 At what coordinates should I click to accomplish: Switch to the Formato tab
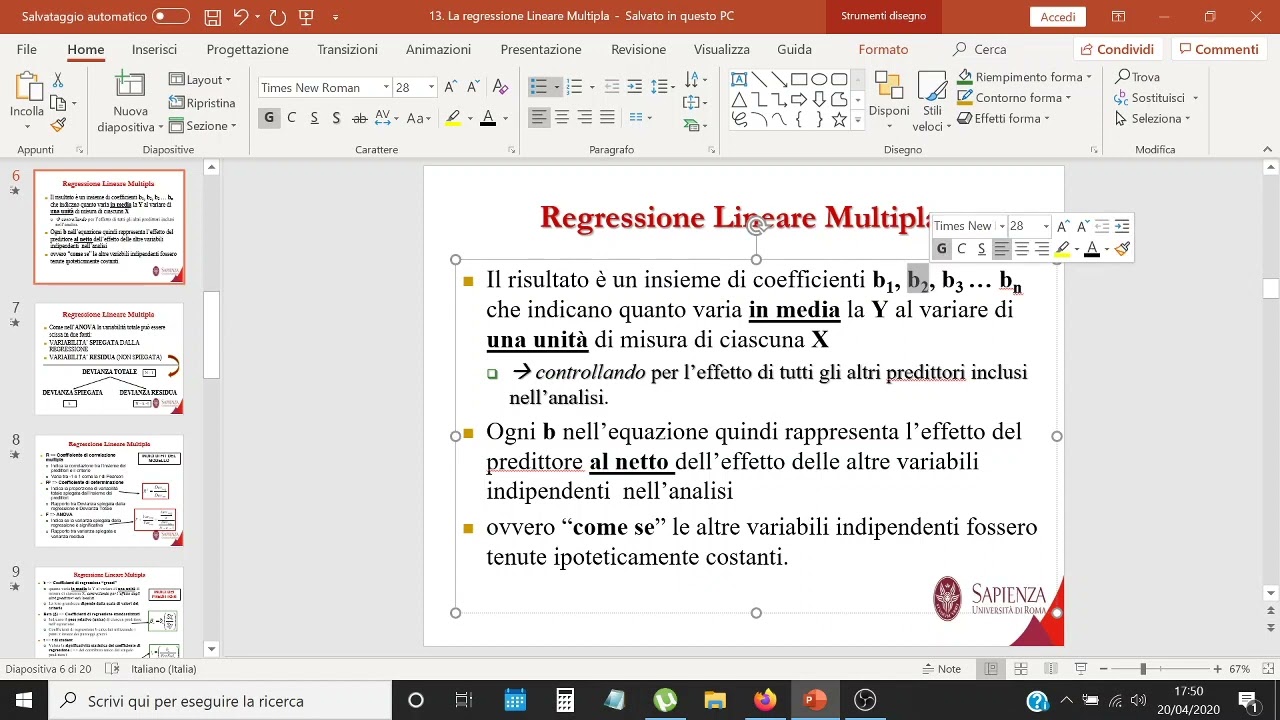(x=883, y=49)
